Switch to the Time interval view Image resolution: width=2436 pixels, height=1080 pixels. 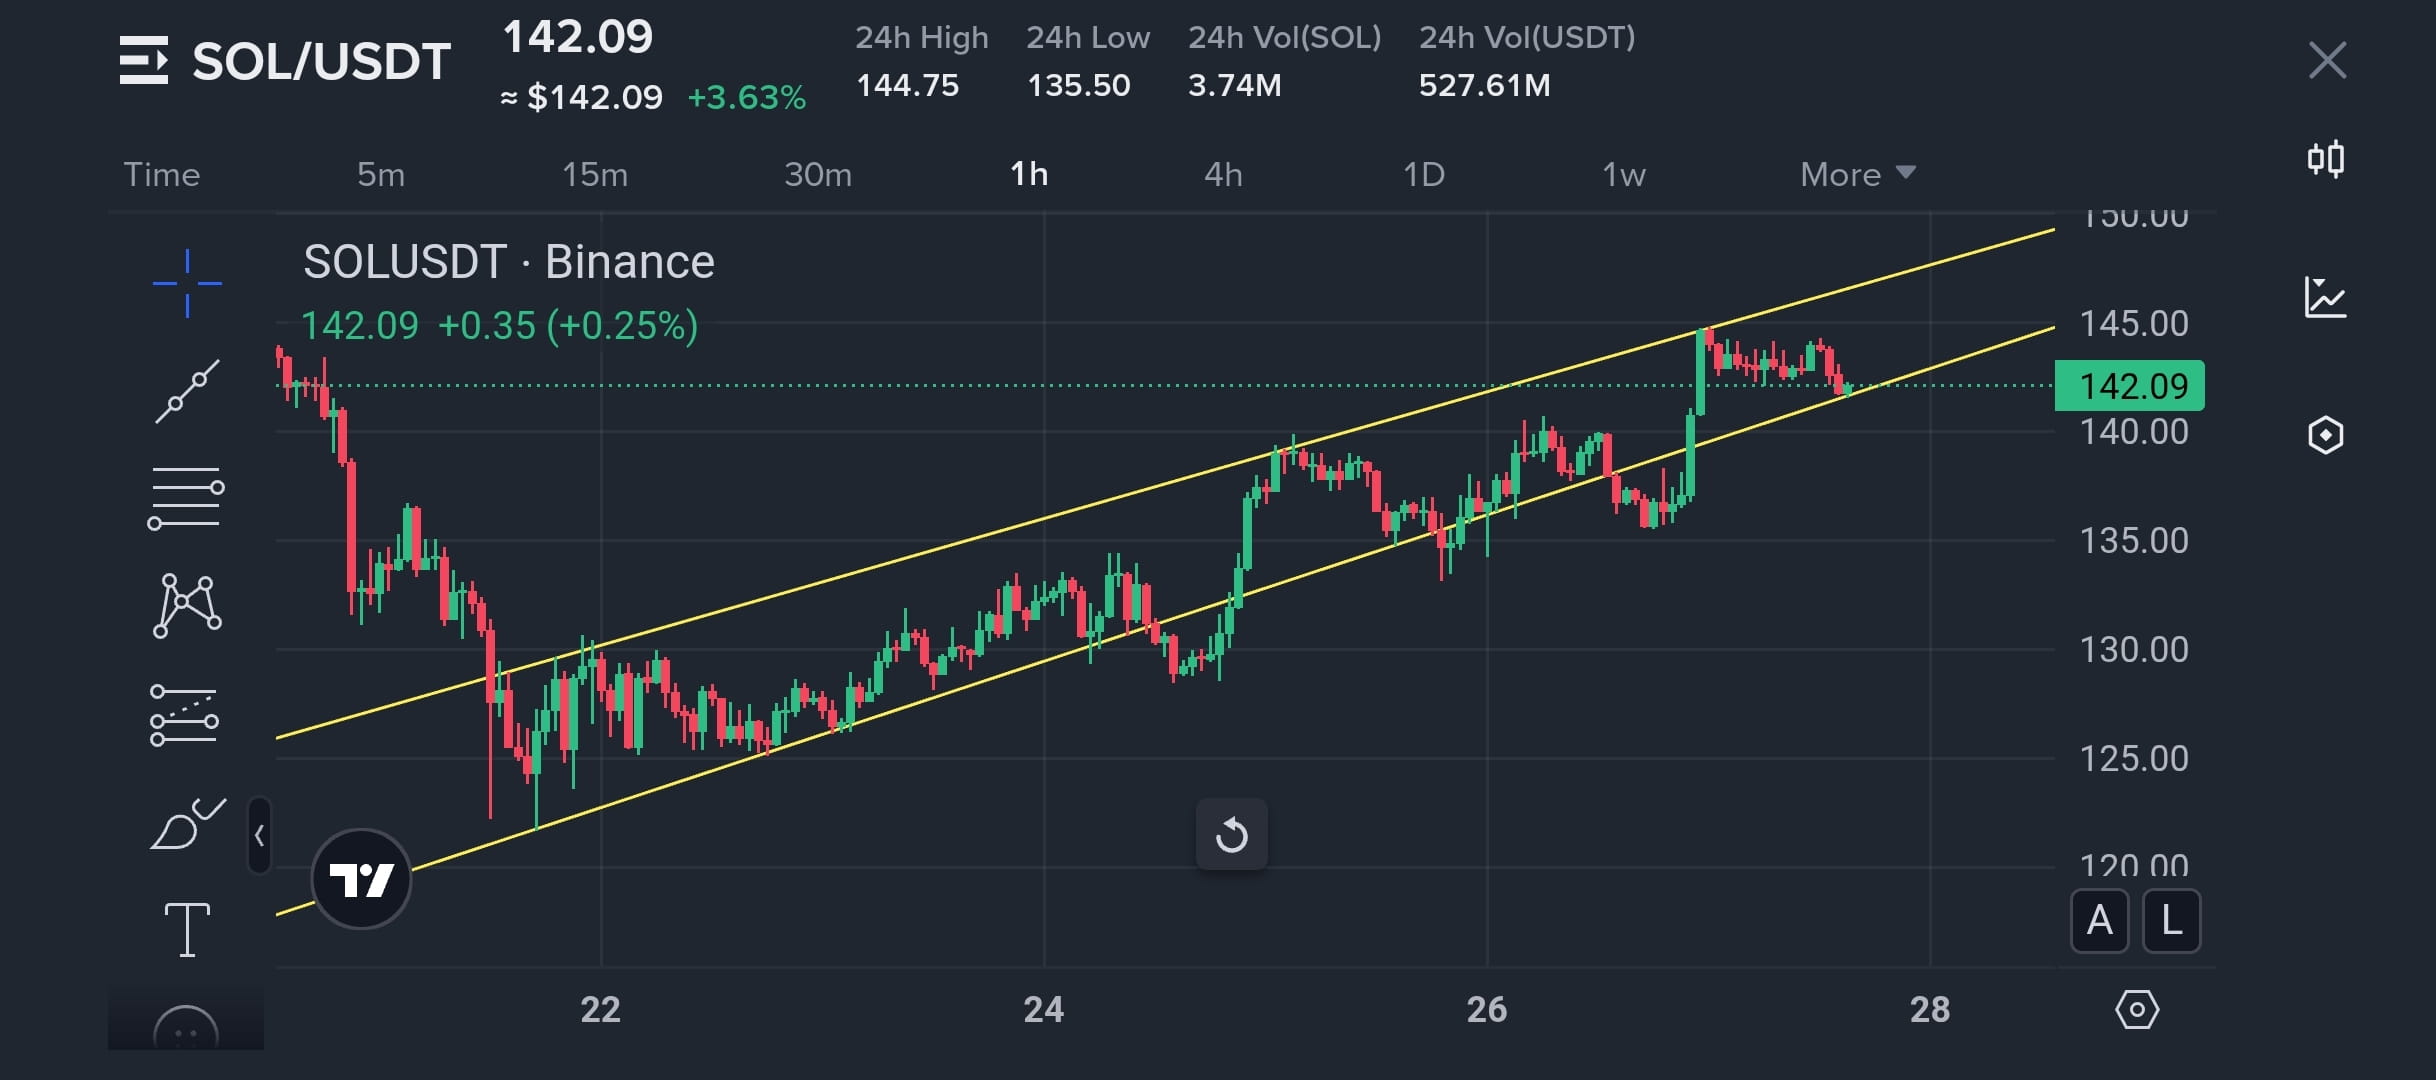(162, 174)
